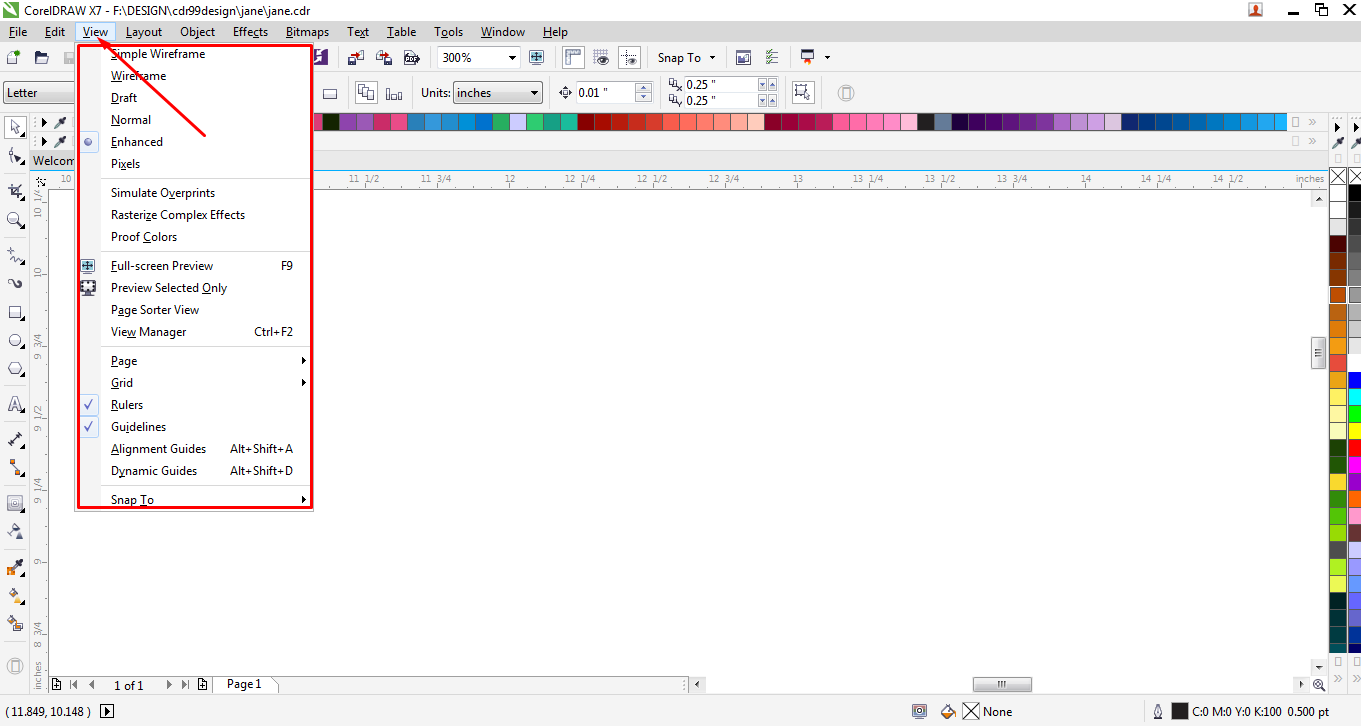Select the Zoom tool

tap(14, 220)
